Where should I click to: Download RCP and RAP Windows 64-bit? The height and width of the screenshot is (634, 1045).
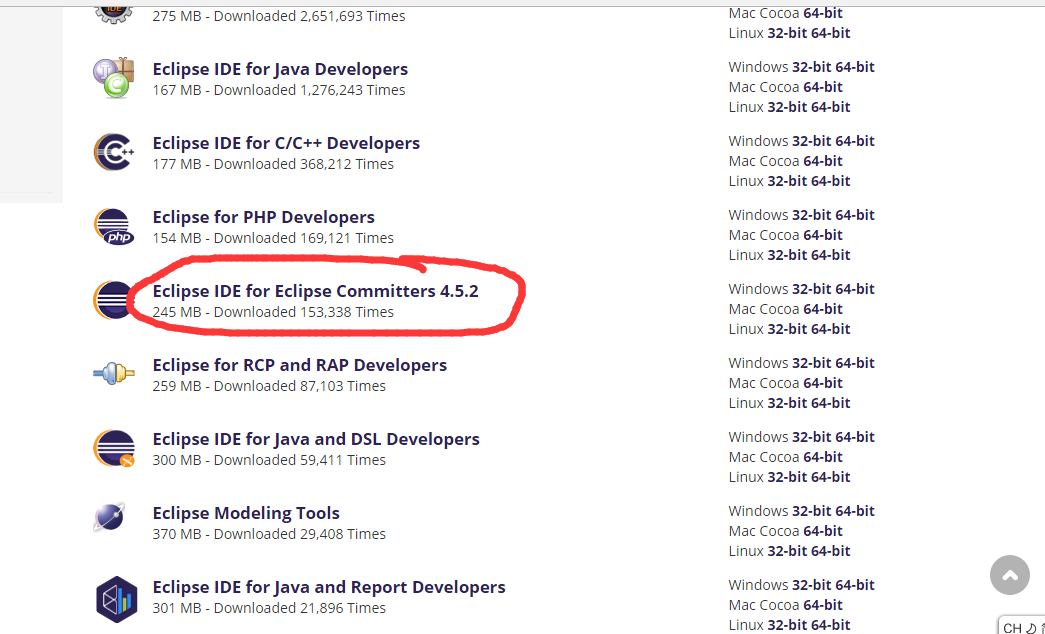tap(854, 363)
